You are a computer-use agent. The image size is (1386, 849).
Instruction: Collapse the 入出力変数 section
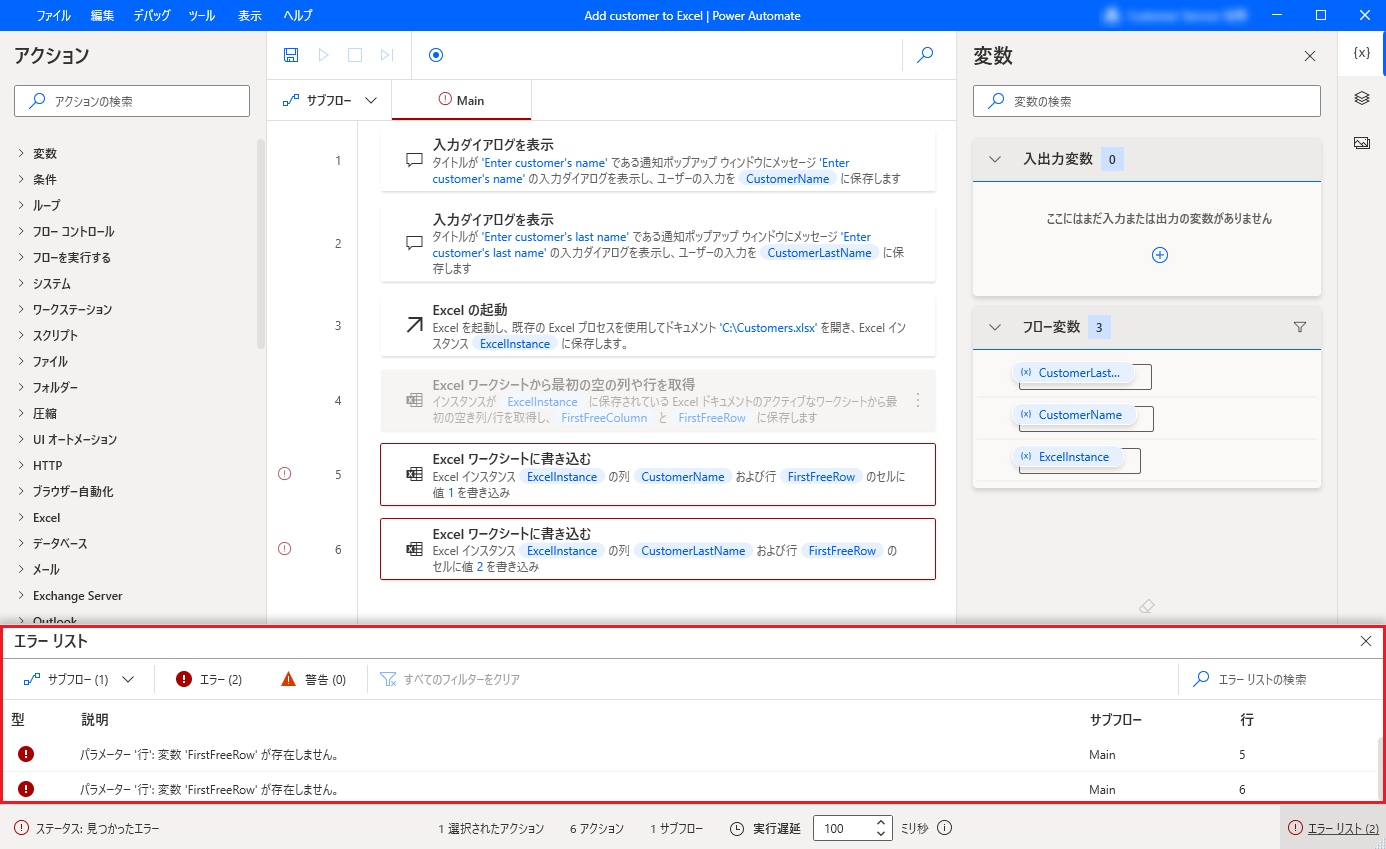coord(995,159)
